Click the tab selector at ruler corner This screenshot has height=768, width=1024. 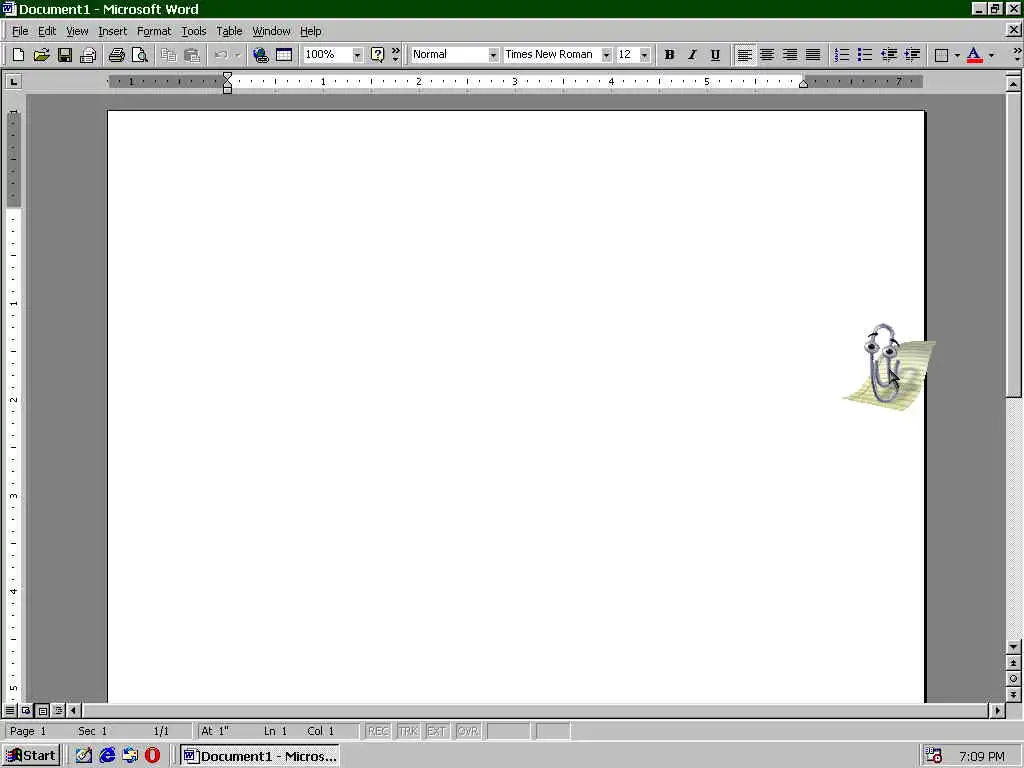13,82
